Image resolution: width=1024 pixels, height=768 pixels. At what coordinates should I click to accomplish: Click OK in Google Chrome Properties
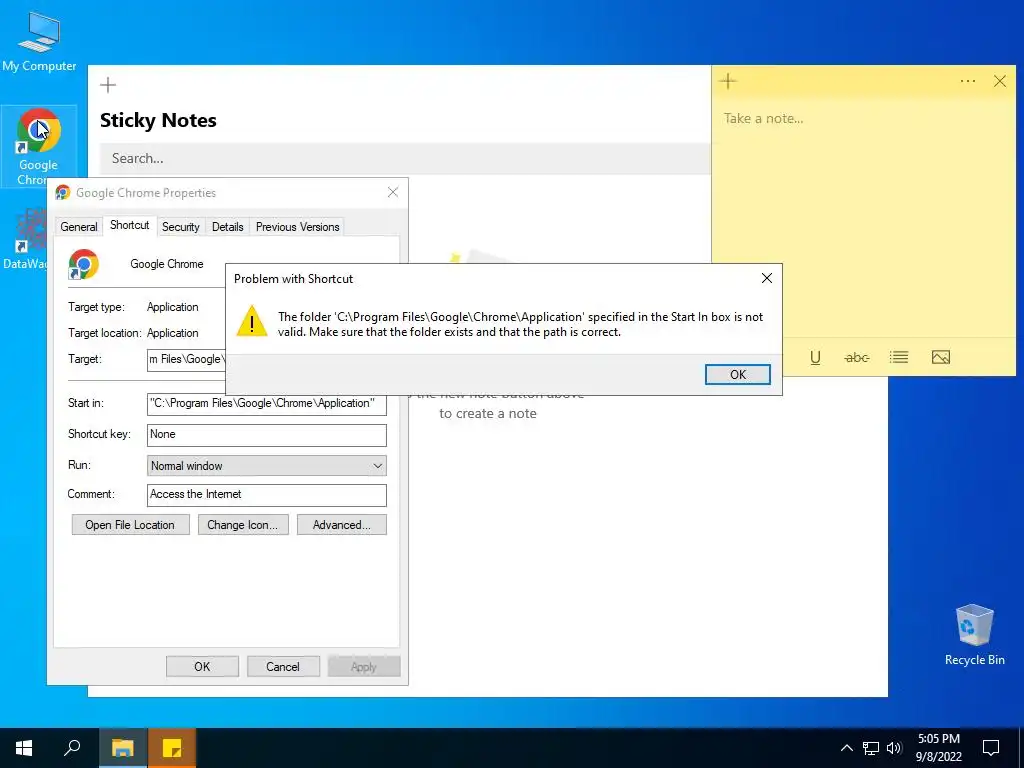point(202,667)
